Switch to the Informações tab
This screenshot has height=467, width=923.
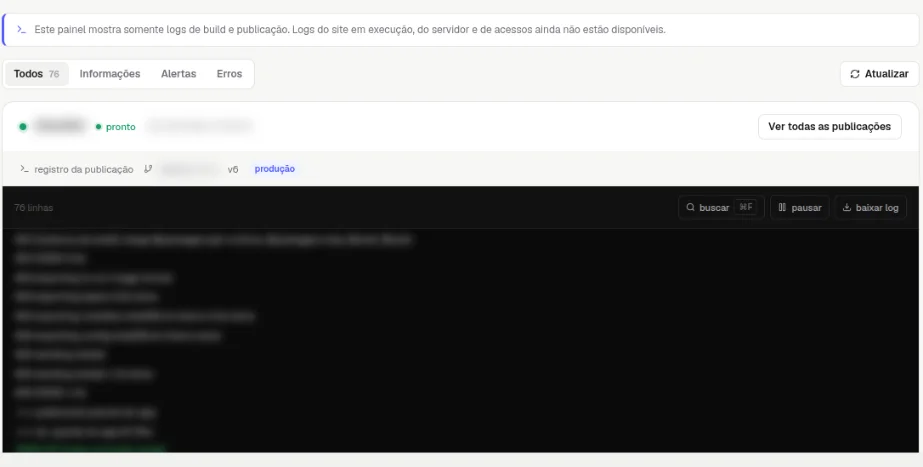[x=110, y=74]
